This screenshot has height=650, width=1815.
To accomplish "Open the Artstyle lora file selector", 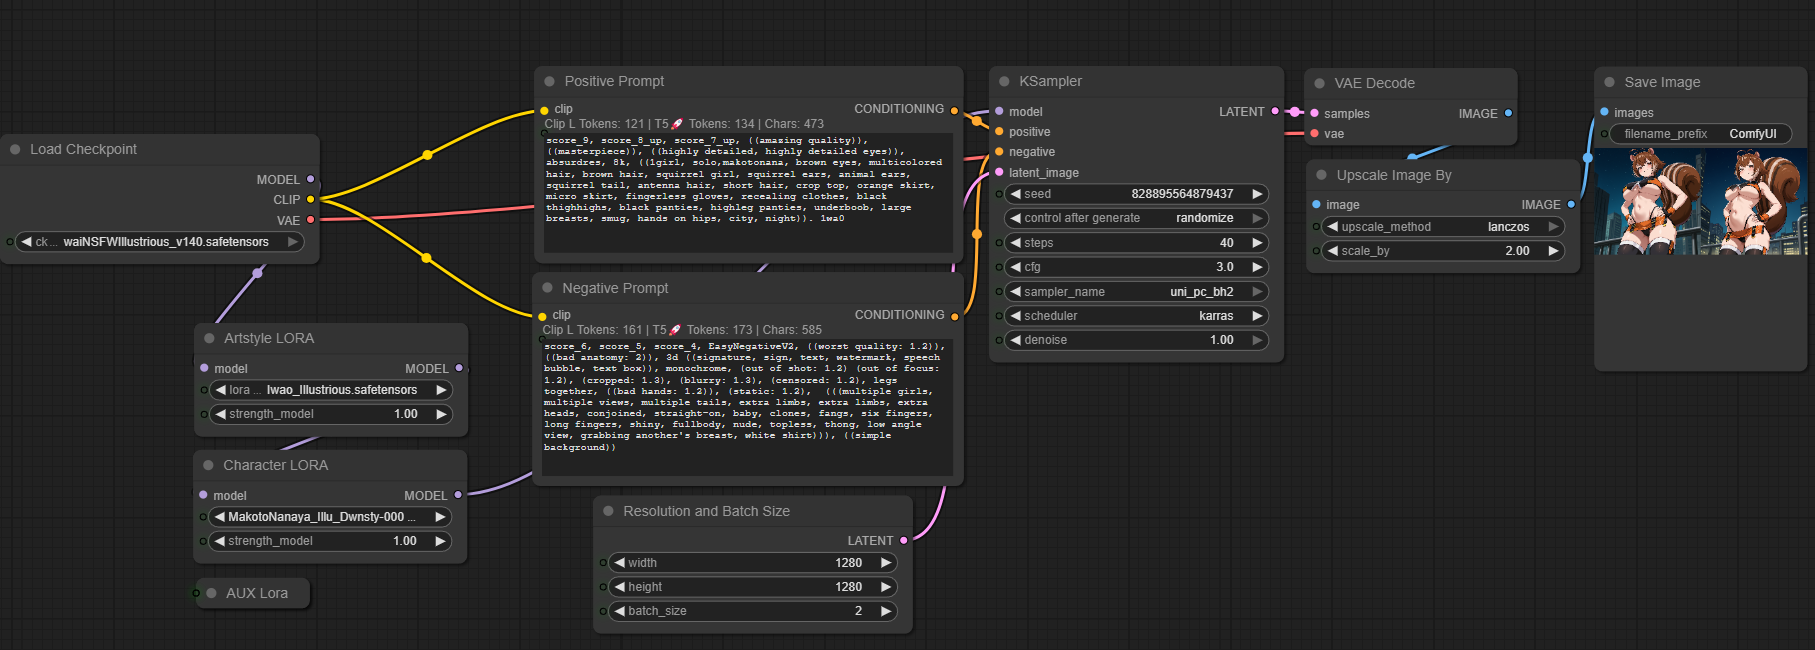I will point(331,390).
